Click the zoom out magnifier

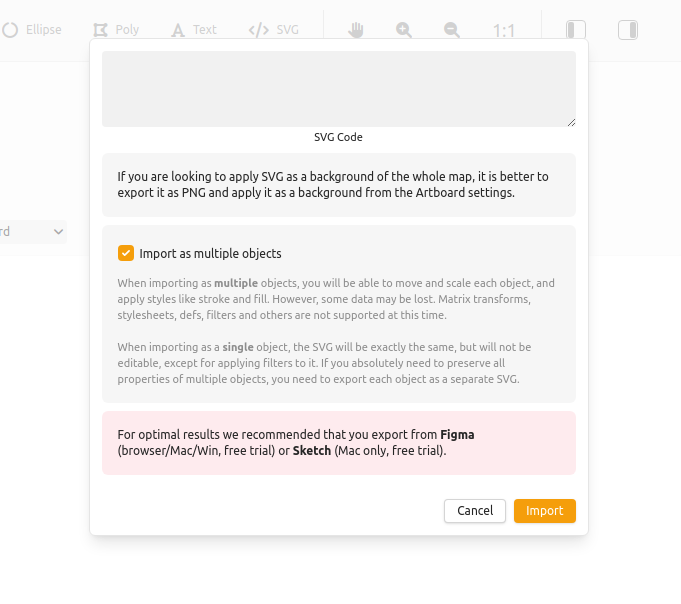click(x=452, y=30)
